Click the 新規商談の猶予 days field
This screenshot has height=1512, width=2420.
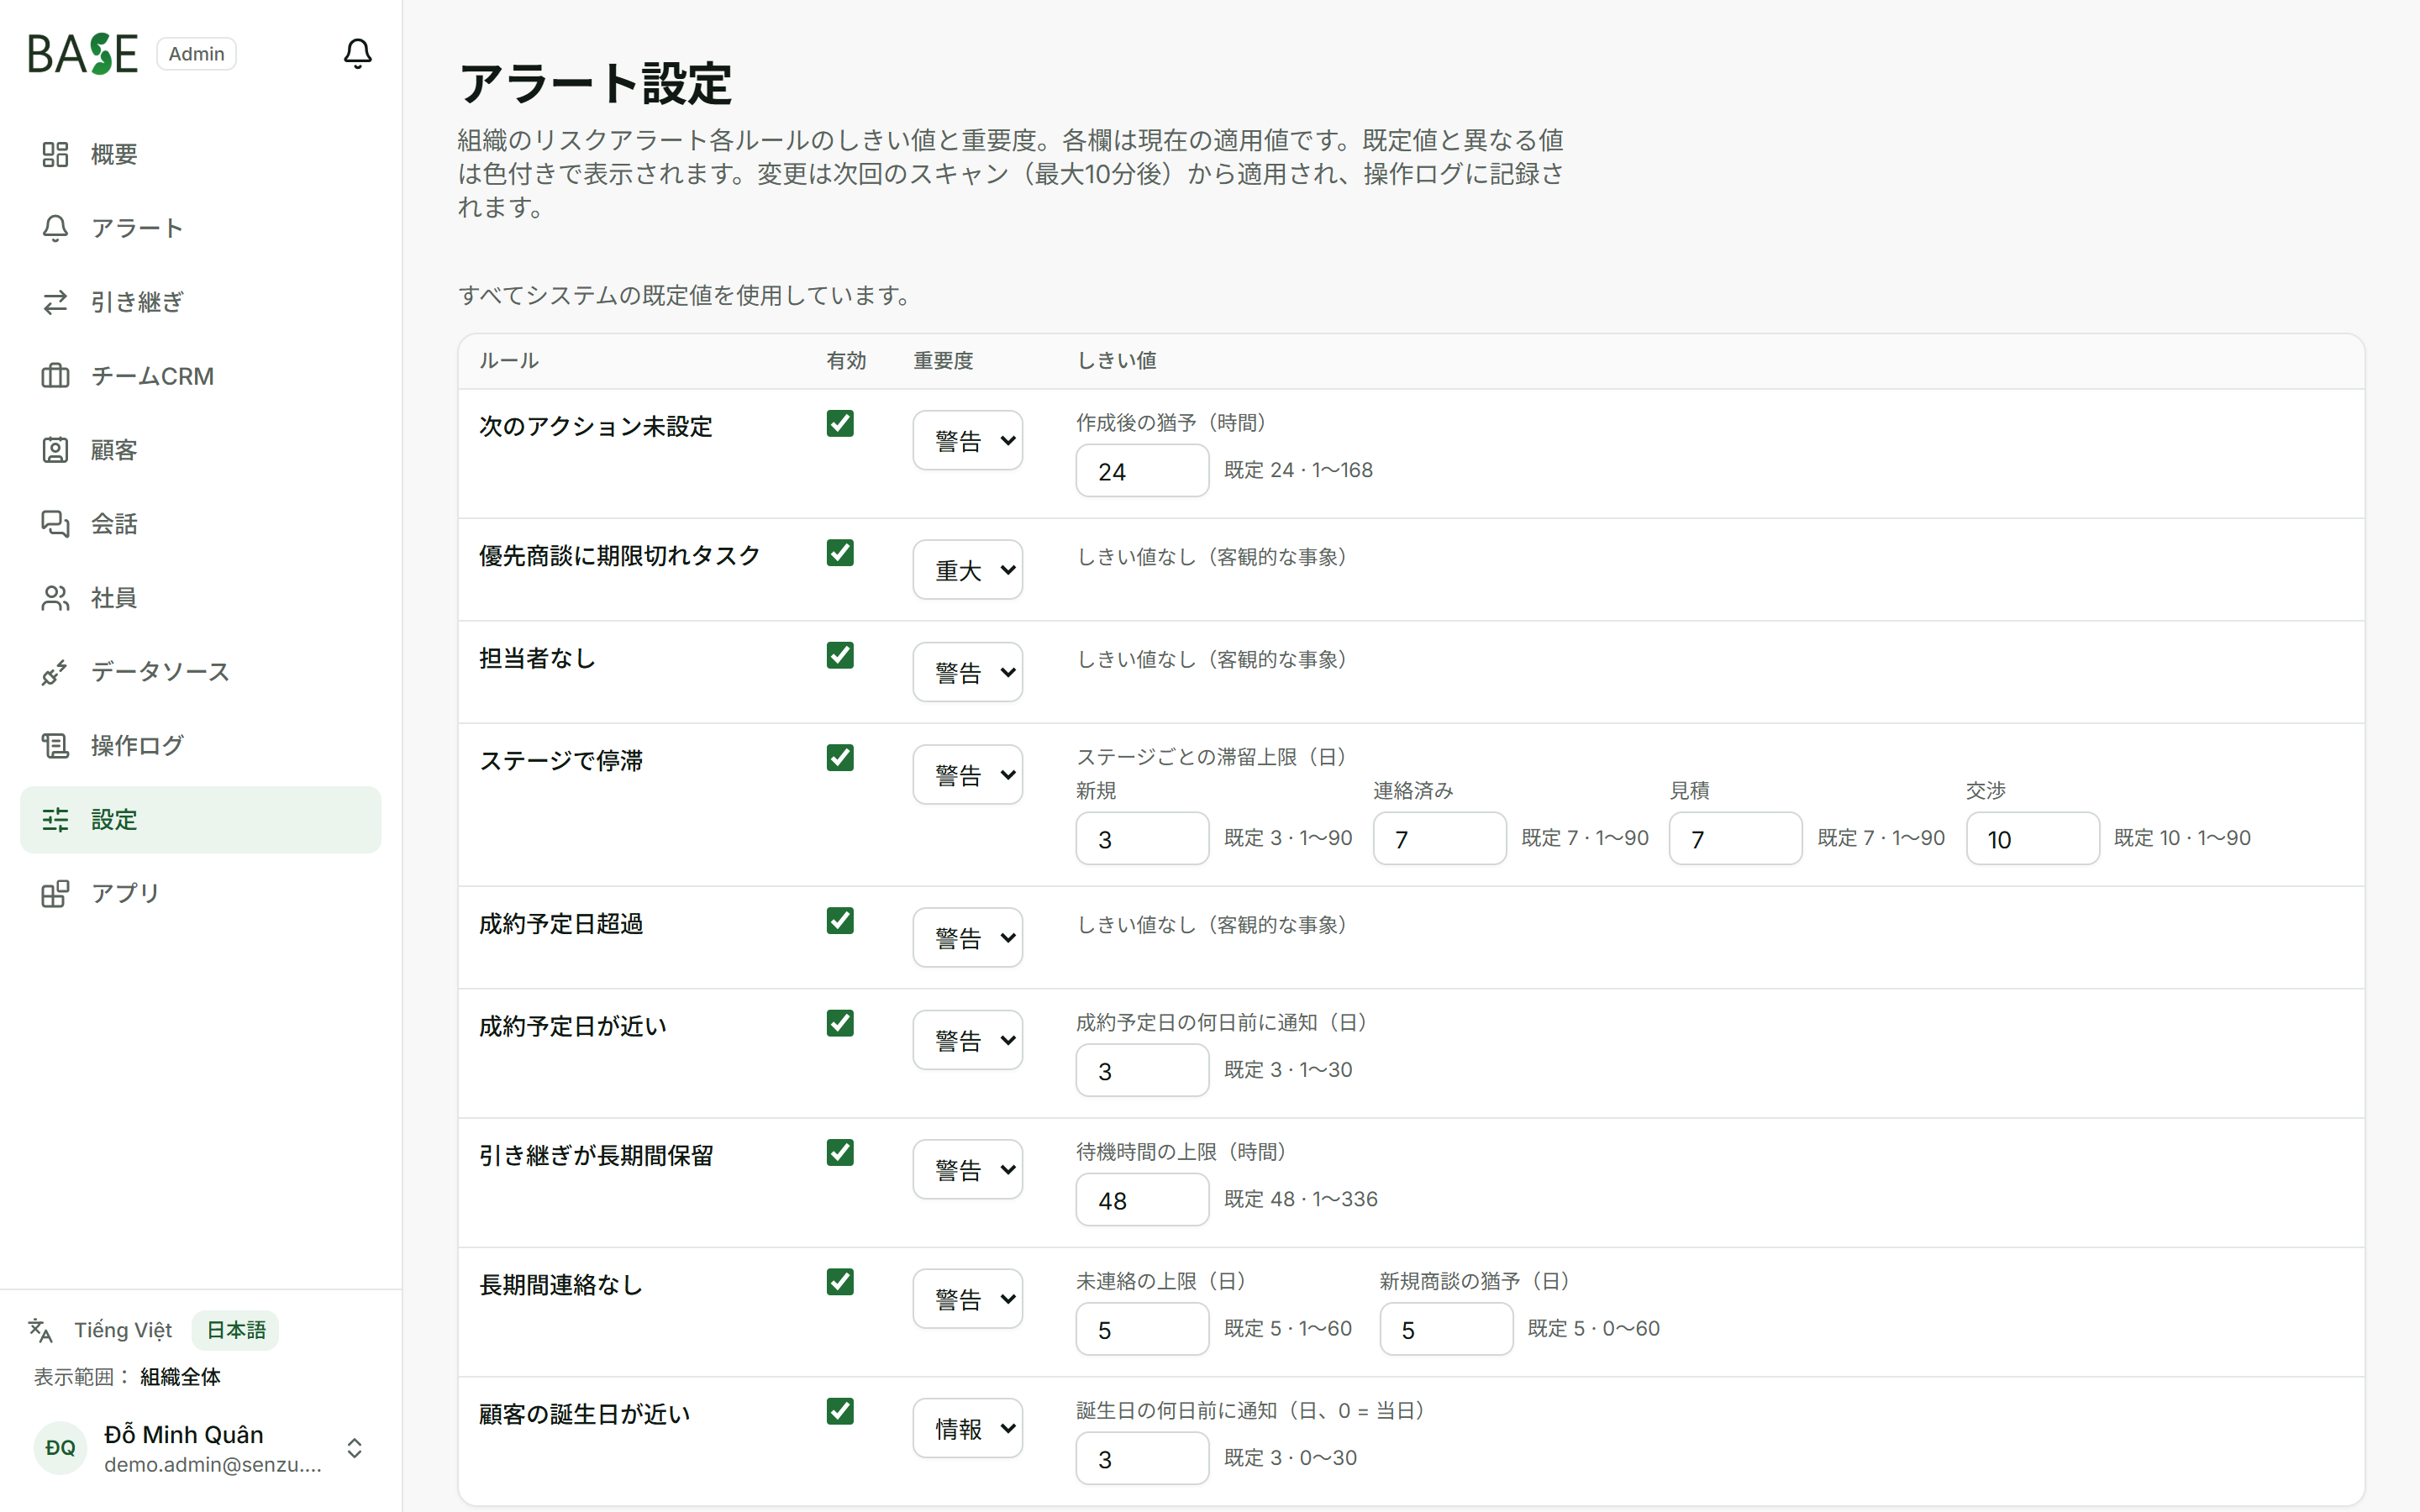1446,1329
